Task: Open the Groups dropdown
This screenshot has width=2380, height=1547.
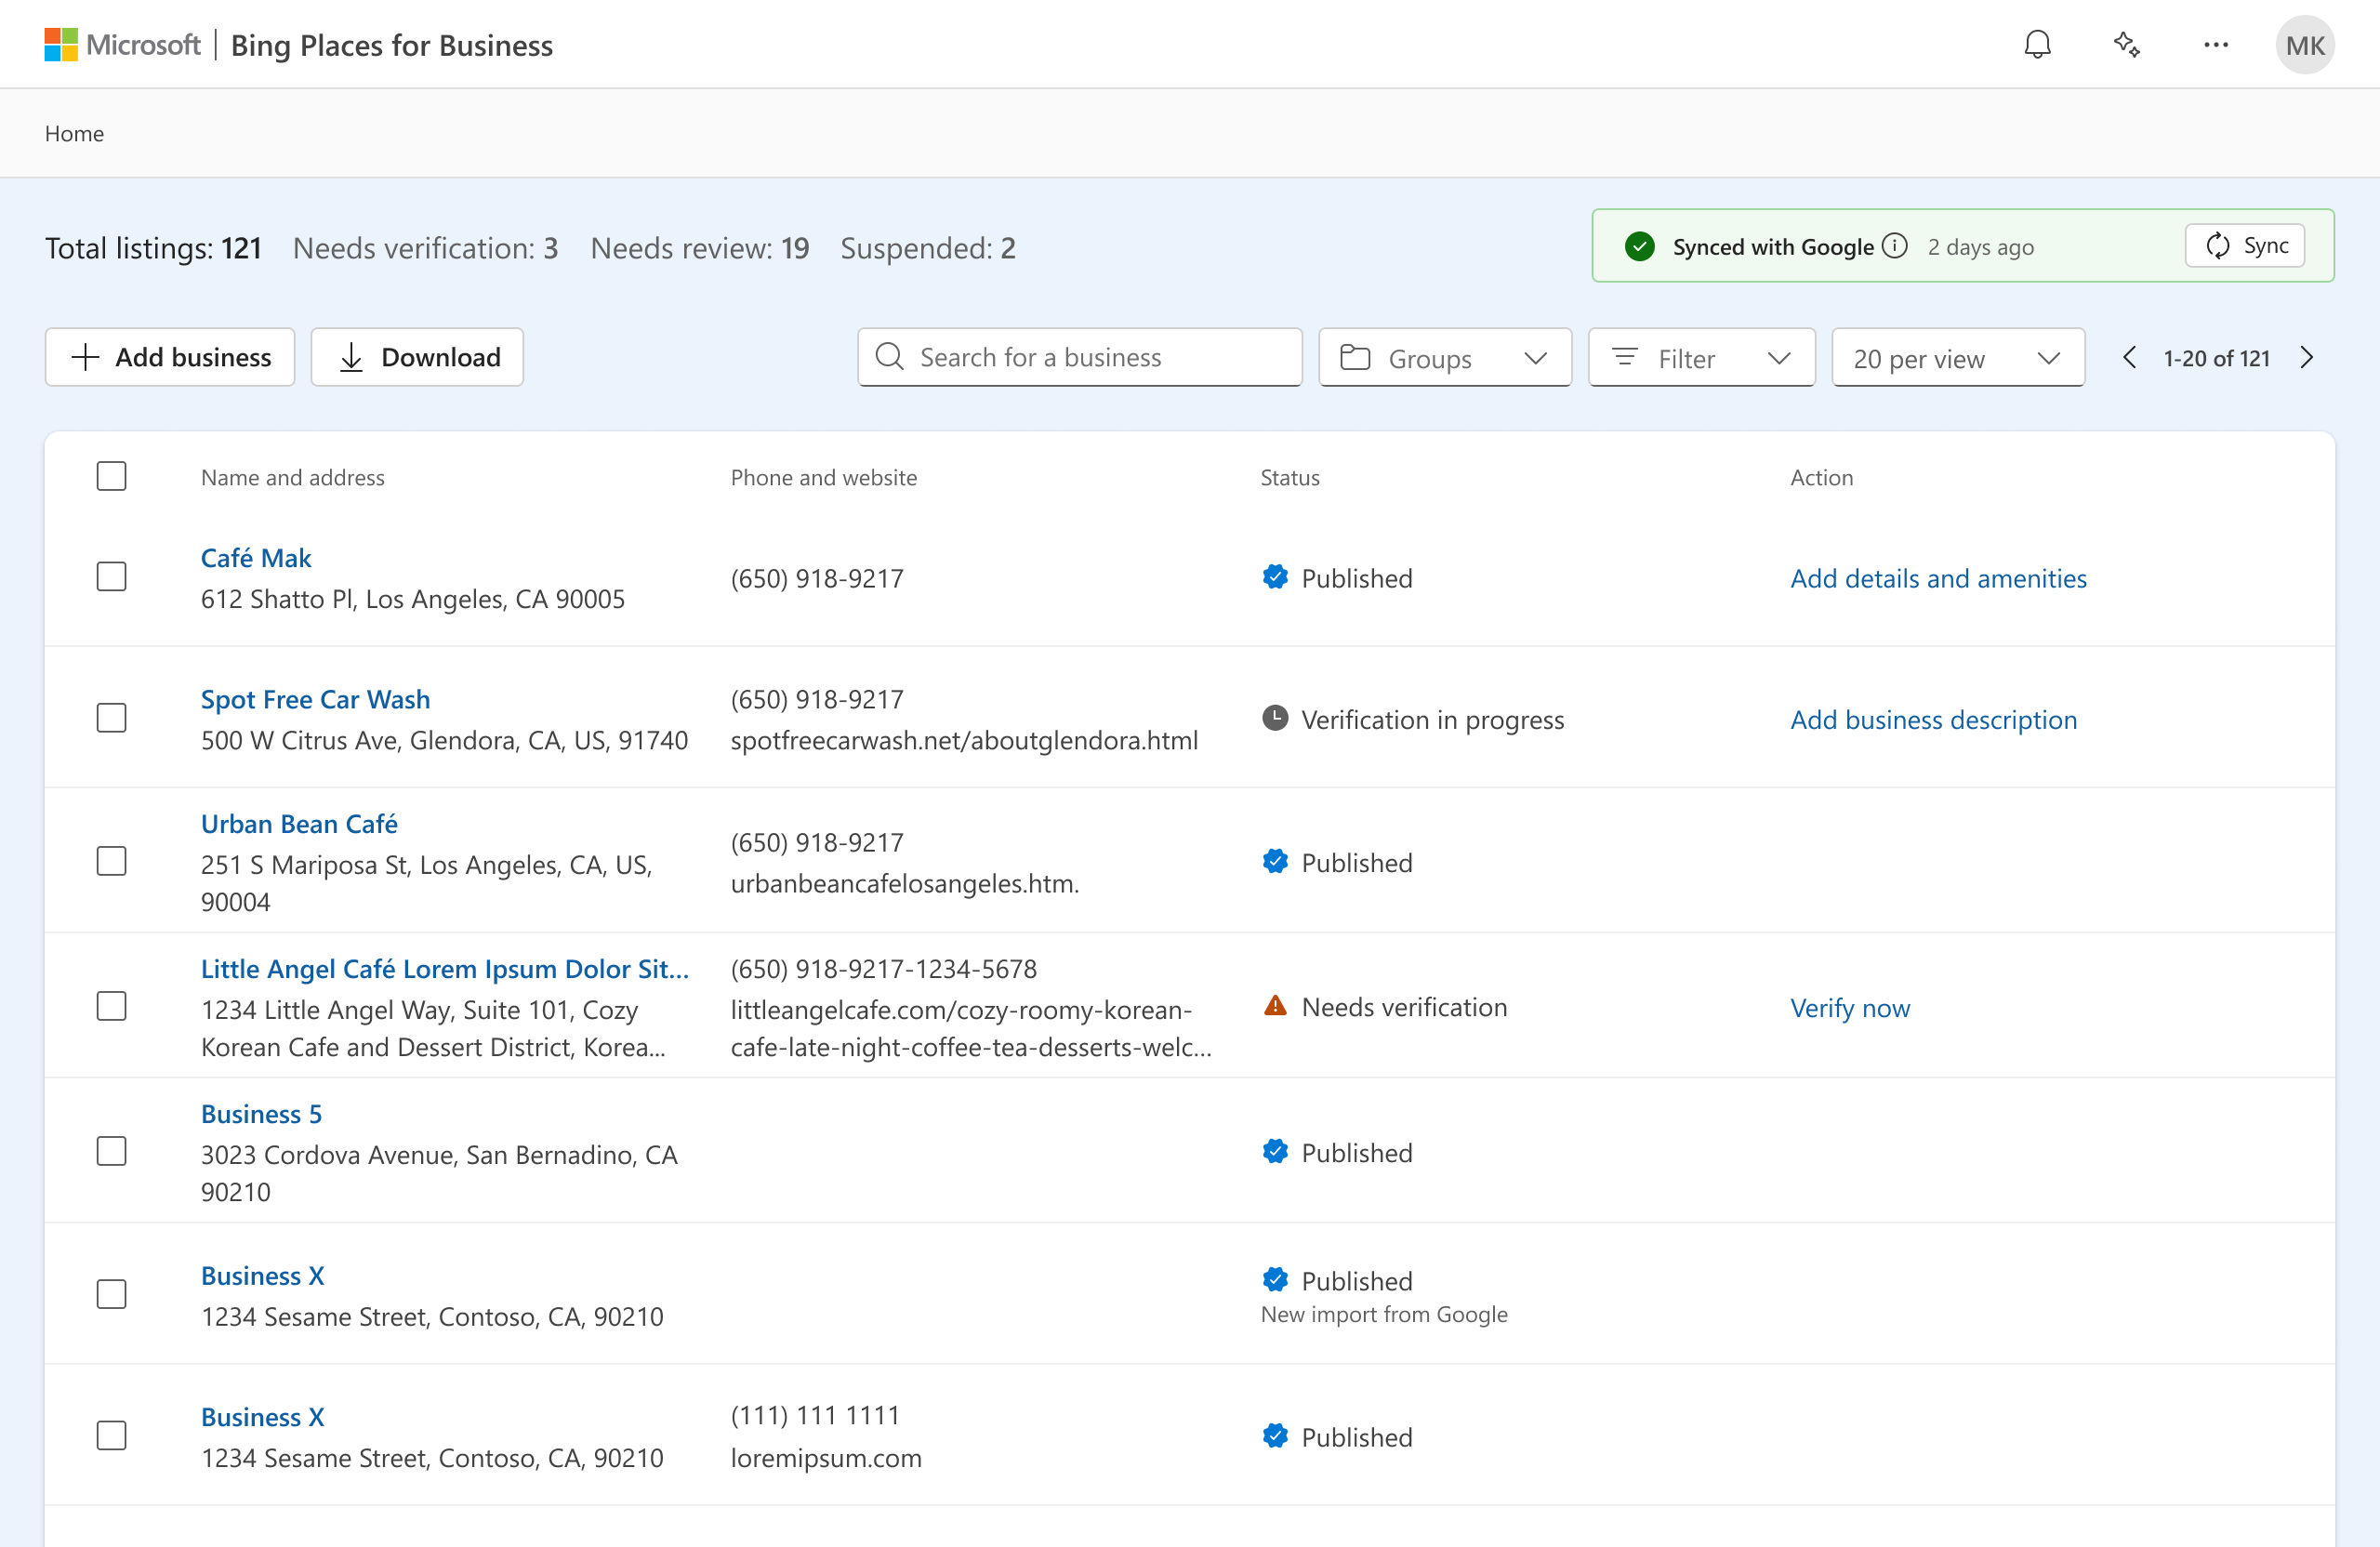Action: [1444, 357]
